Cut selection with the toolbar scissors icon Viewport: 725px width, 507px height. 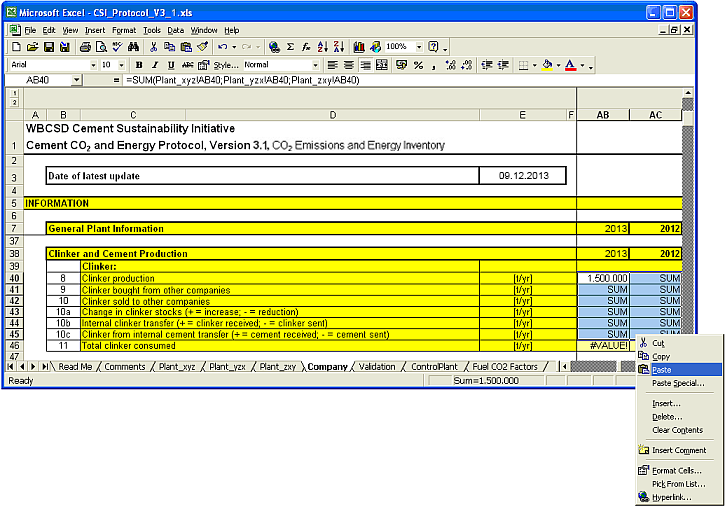(x=154, y=47)
